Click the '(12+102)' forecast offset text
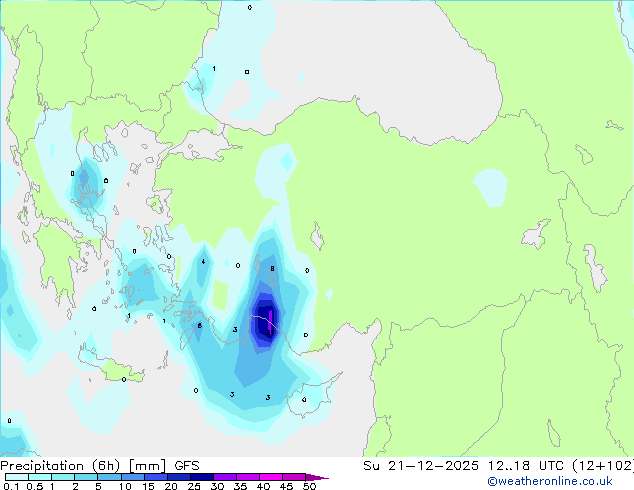Viewport: 634px width, 490px height. point(603,466)
